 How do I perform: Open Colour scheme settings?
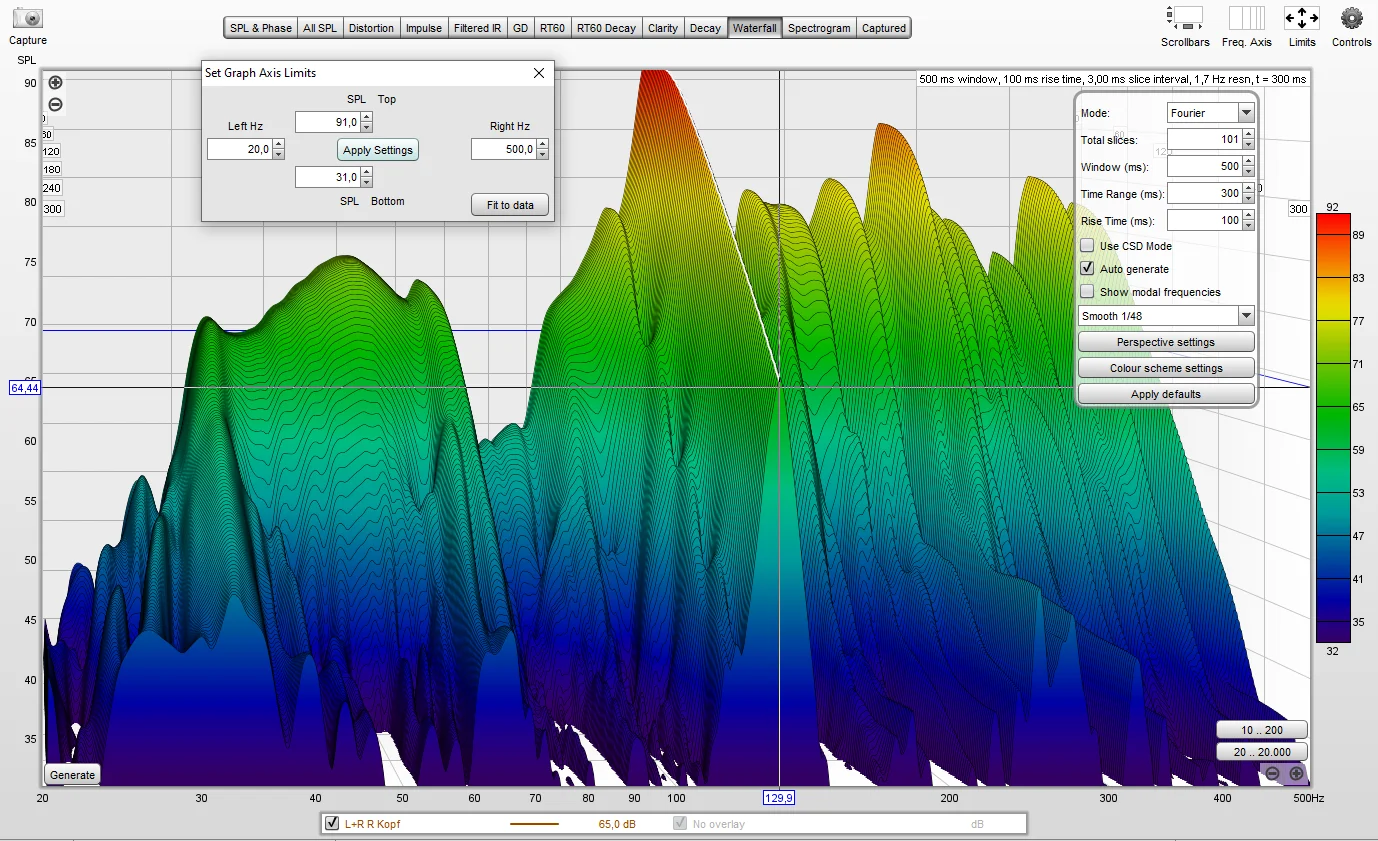[x=1166, y=368]
